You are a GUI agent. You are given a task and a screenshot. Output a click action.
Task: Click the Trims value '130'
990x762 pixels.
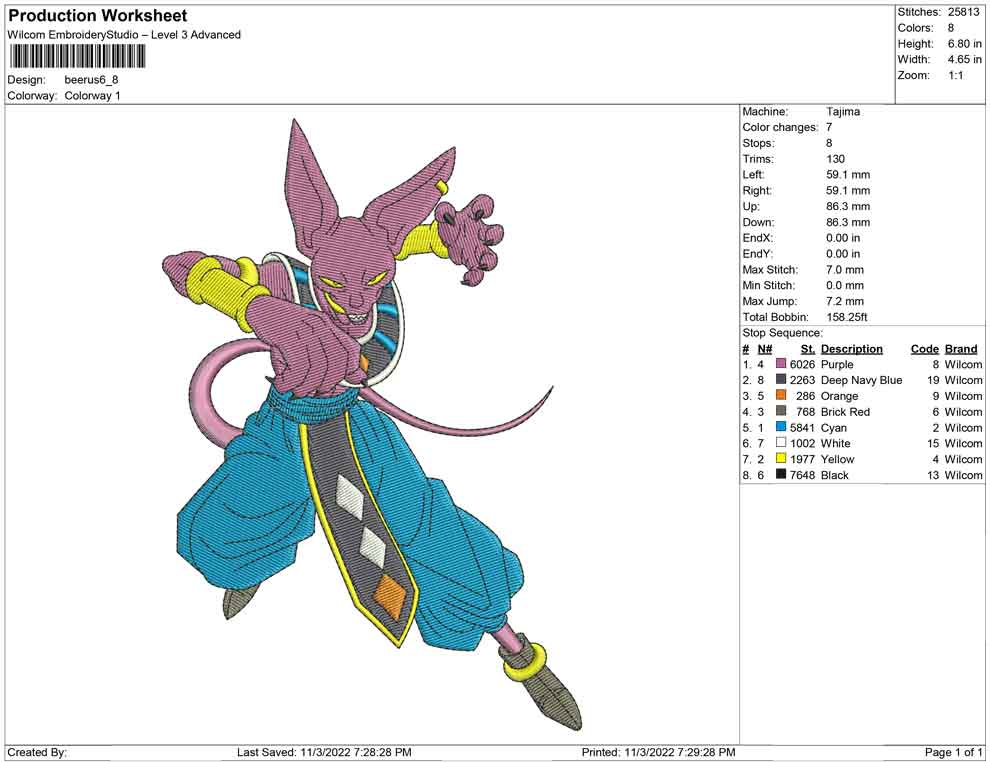coord(835,159)
